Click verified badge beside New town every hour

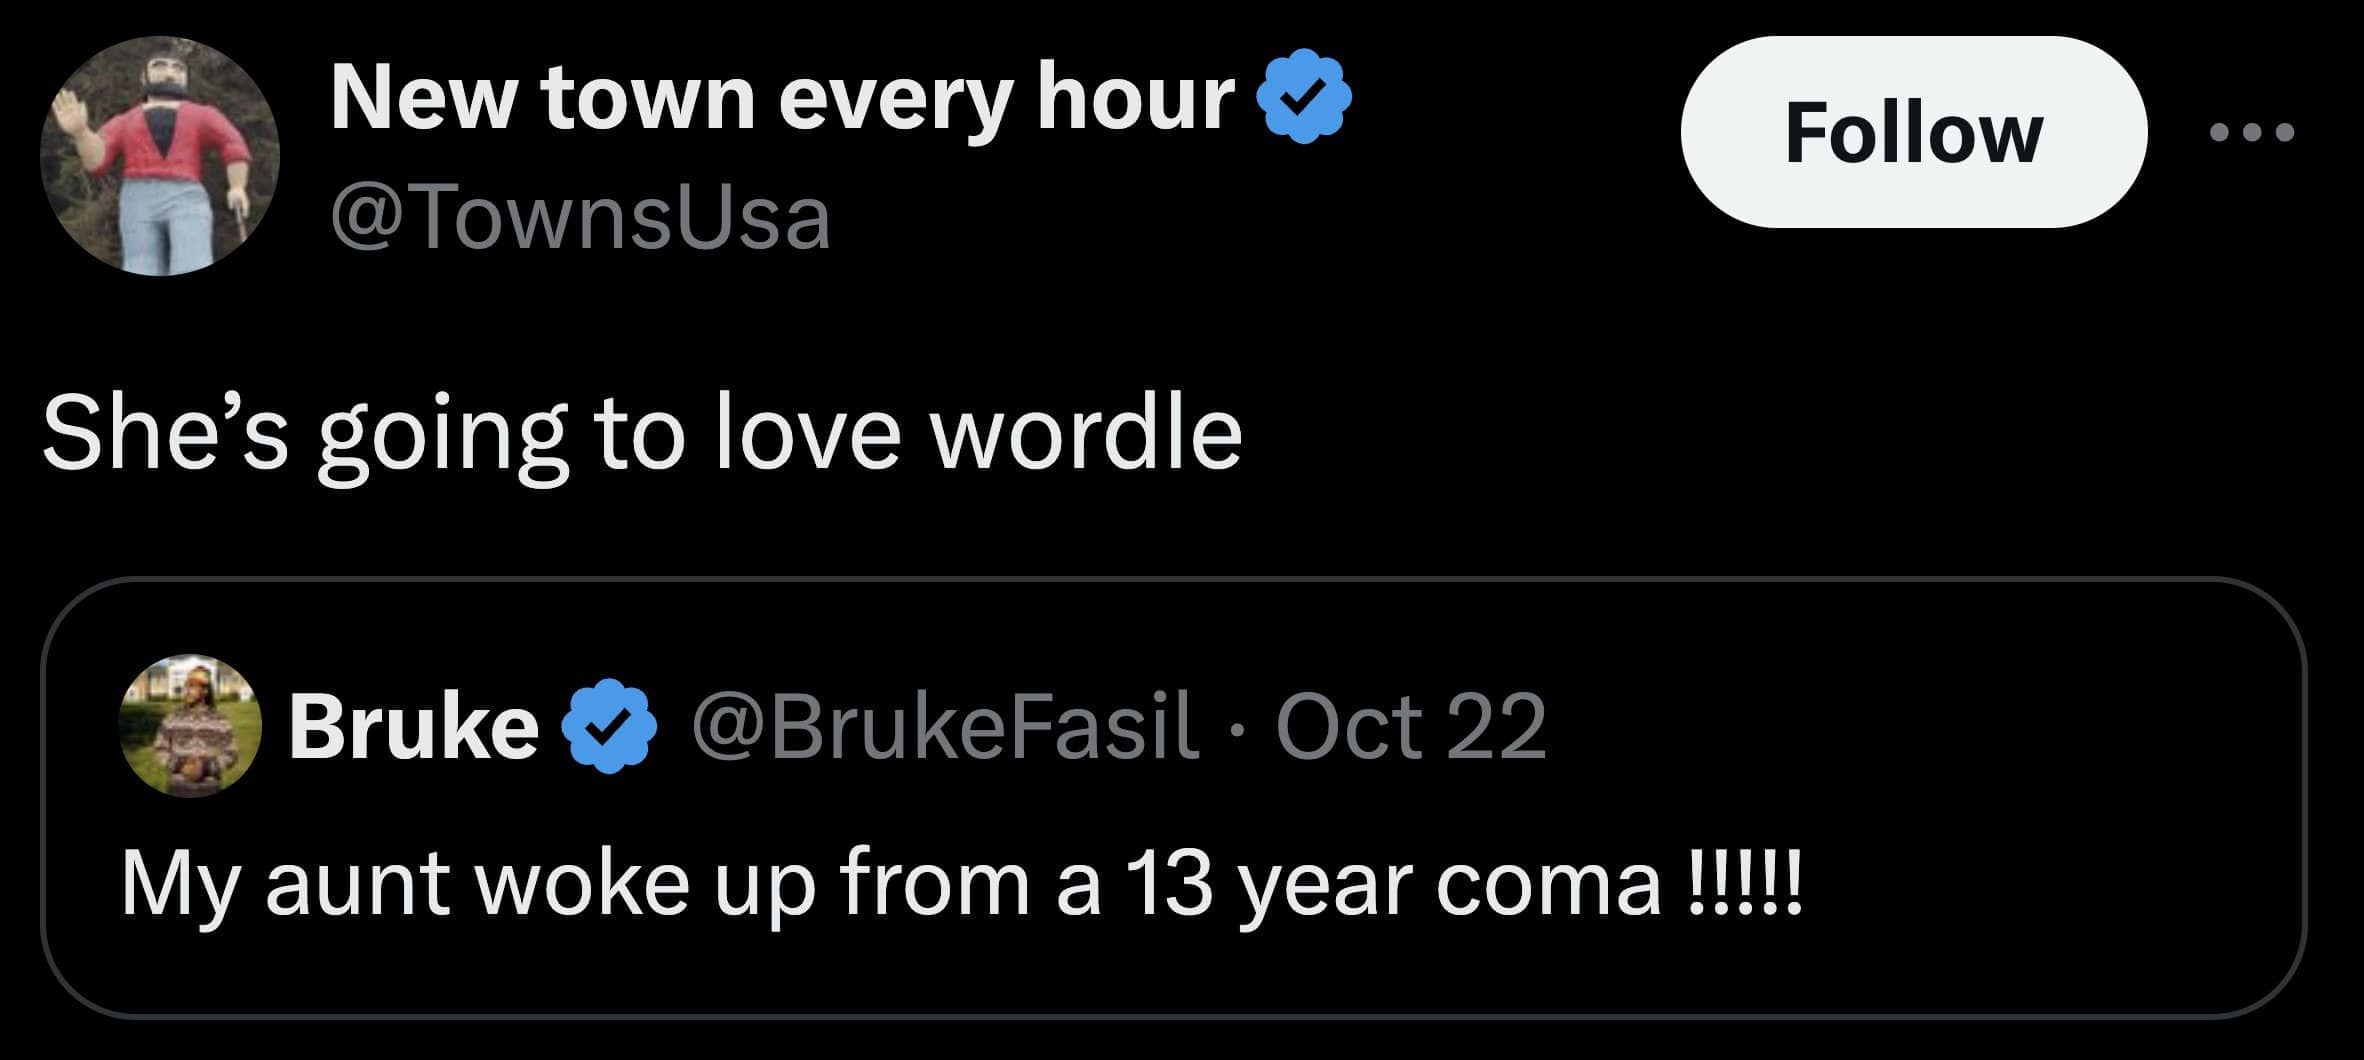(1308, 98)
